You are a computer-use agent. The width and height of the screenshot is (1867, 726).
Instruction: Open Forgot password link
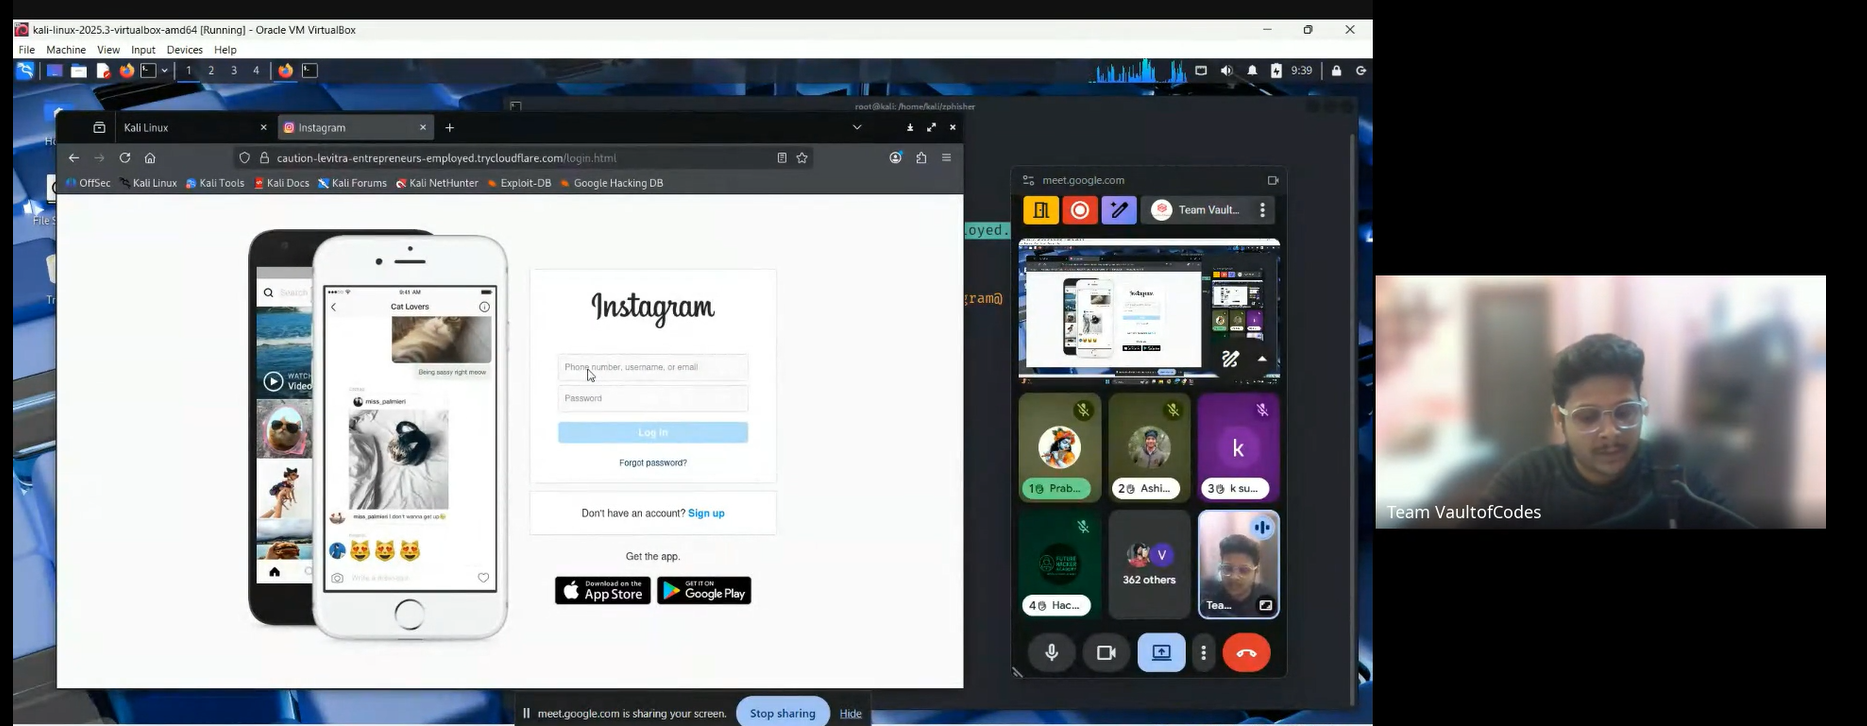pyautogui.click(x=653, y=463)
